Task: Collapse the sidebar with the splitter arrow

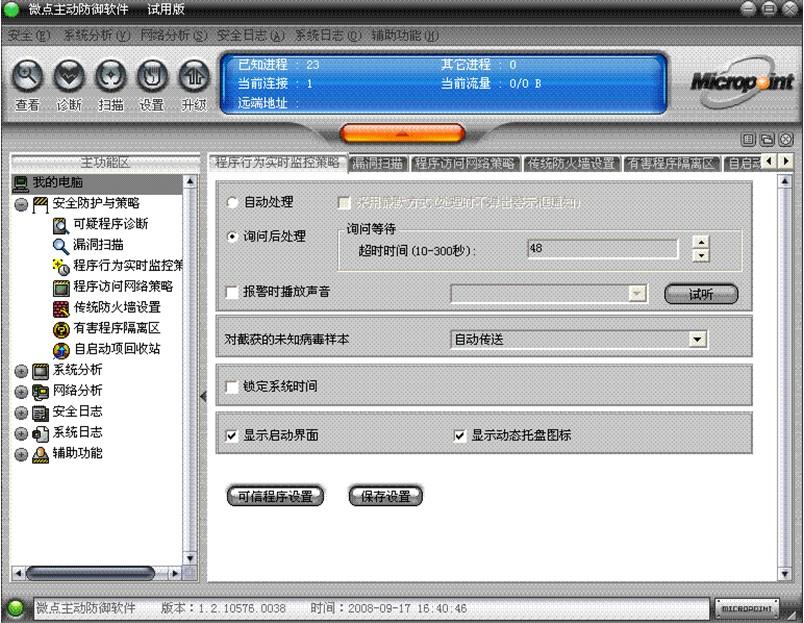Action: [203, 396]
